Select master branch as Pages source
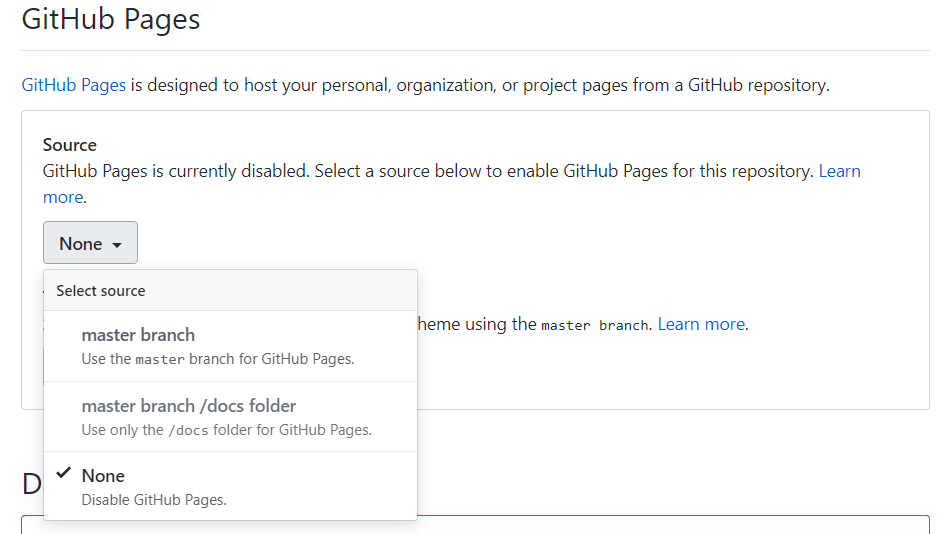Viewport: 938px width, 534px height. pos(230,346)
